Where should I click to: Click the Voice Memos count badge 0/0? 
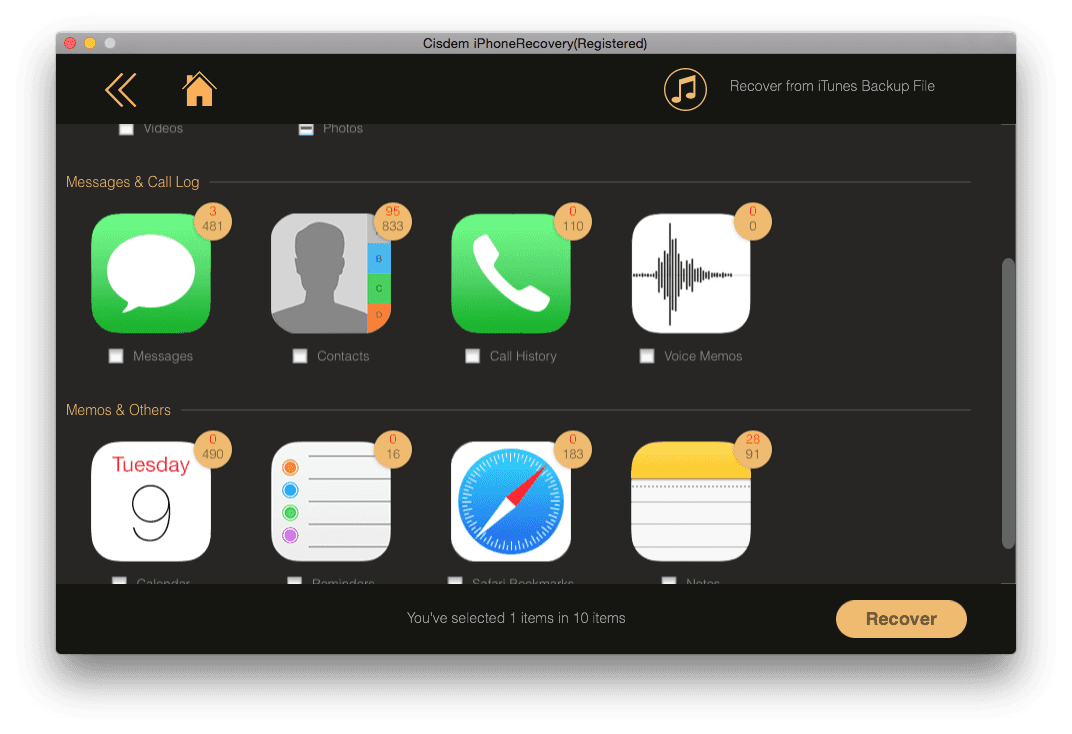pos(753,221)
